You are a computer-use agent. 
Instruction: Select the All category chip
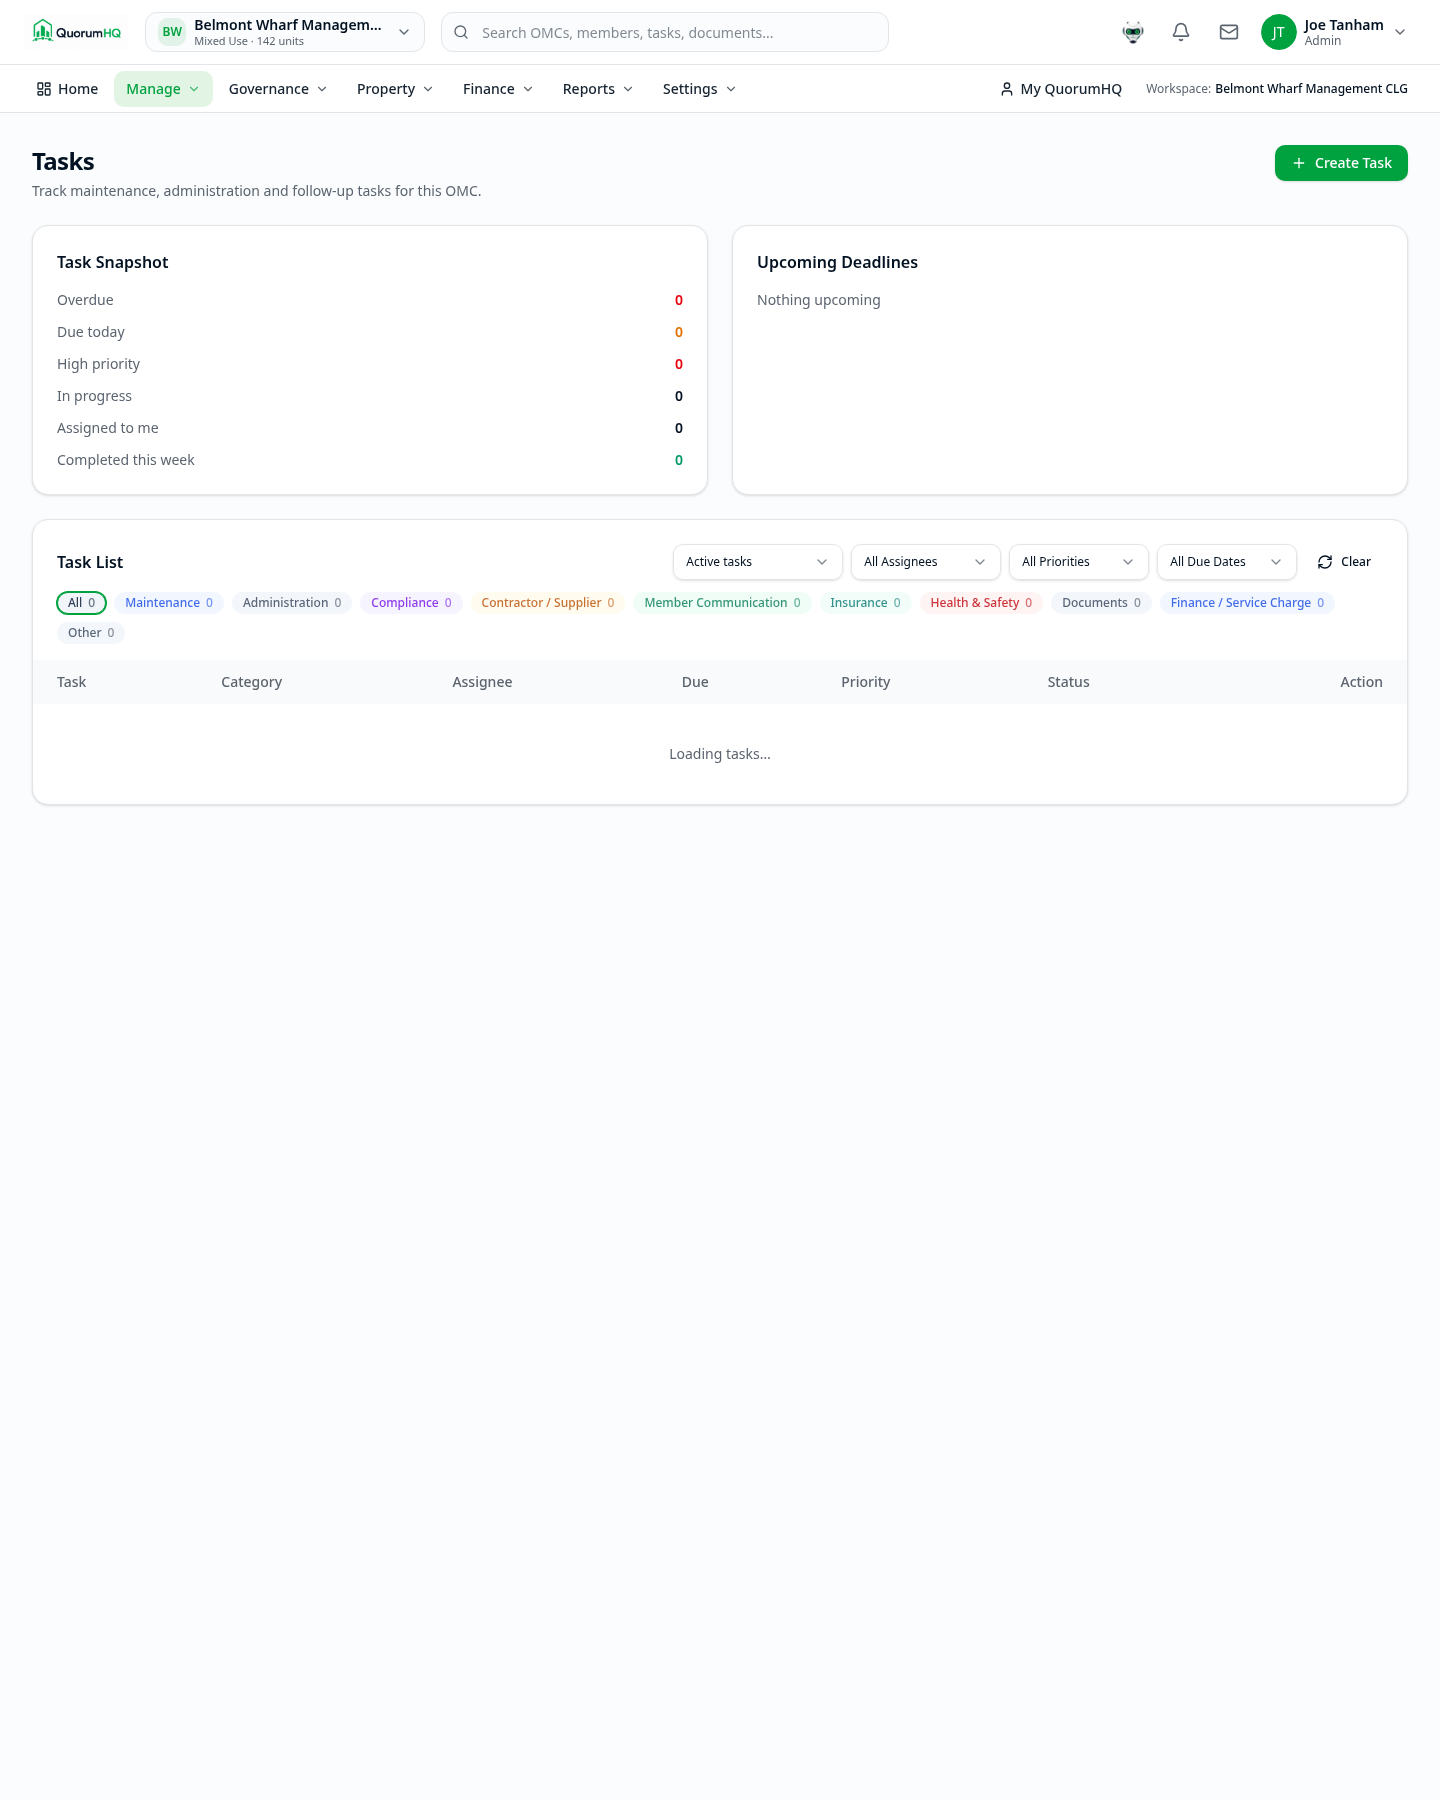(82, 603)
